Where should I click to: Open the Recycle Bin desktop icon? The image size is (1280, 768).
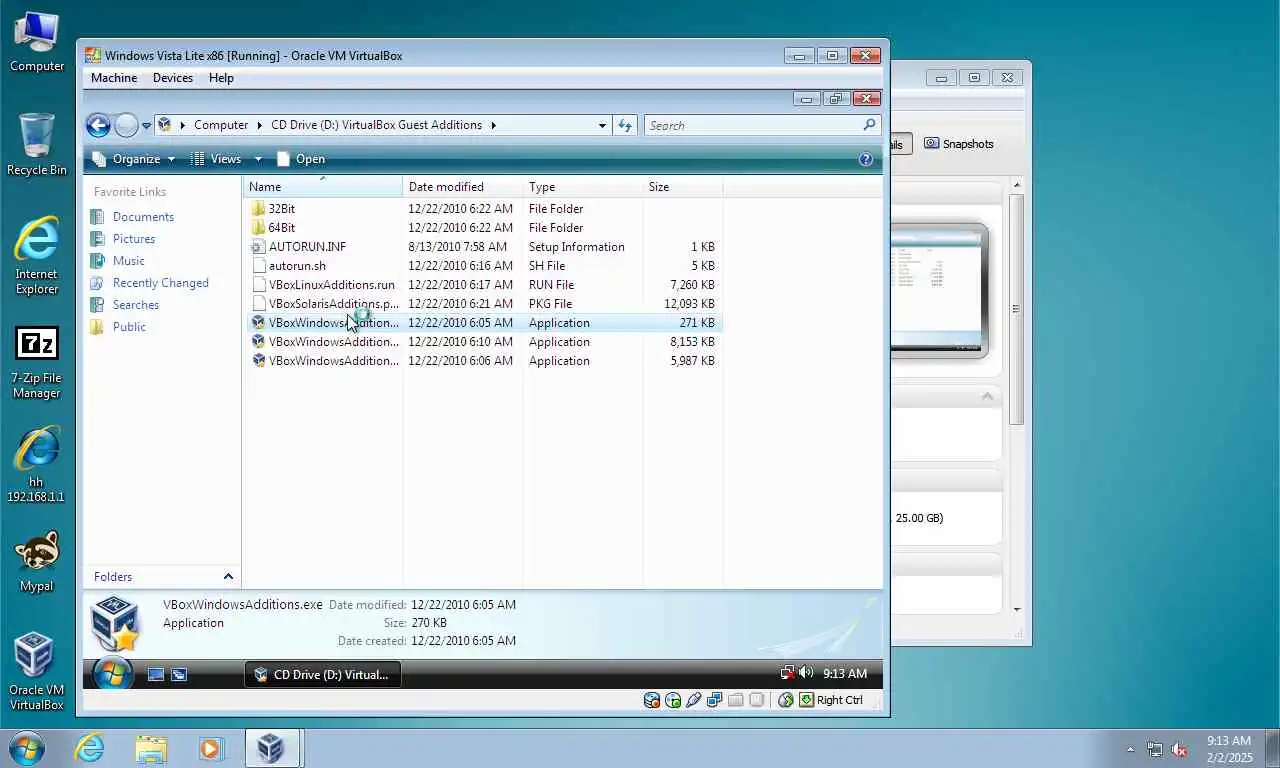pyautogui.click(x=37, y=145)
